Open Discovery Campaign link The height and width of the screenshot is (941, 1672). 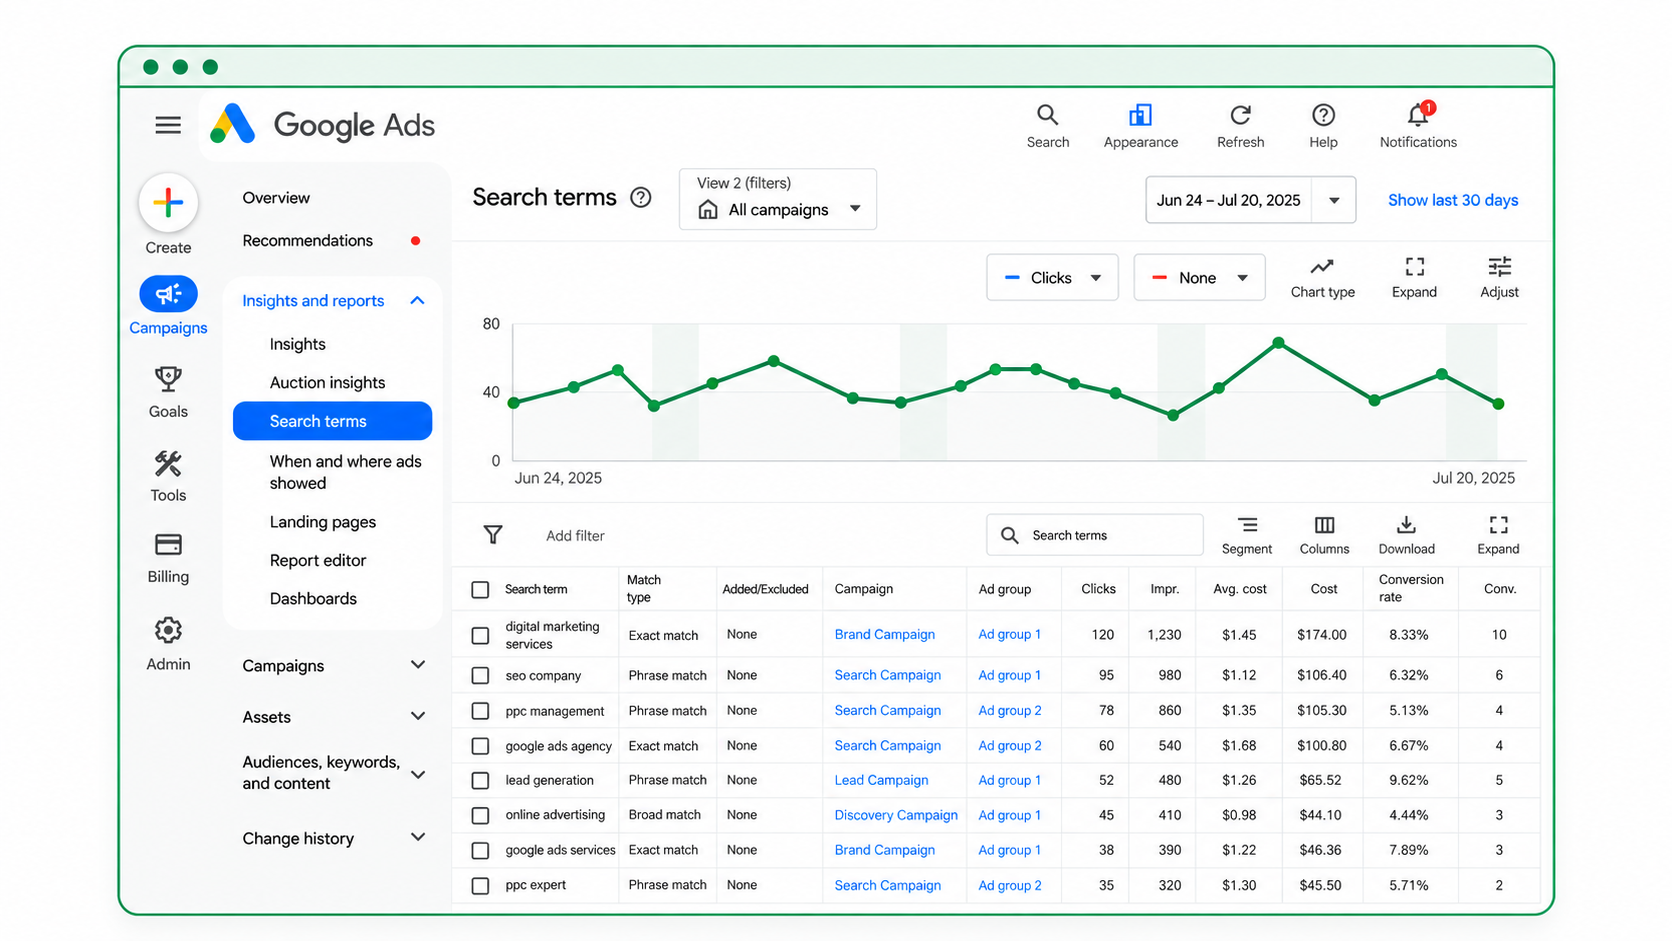(896, 815)
